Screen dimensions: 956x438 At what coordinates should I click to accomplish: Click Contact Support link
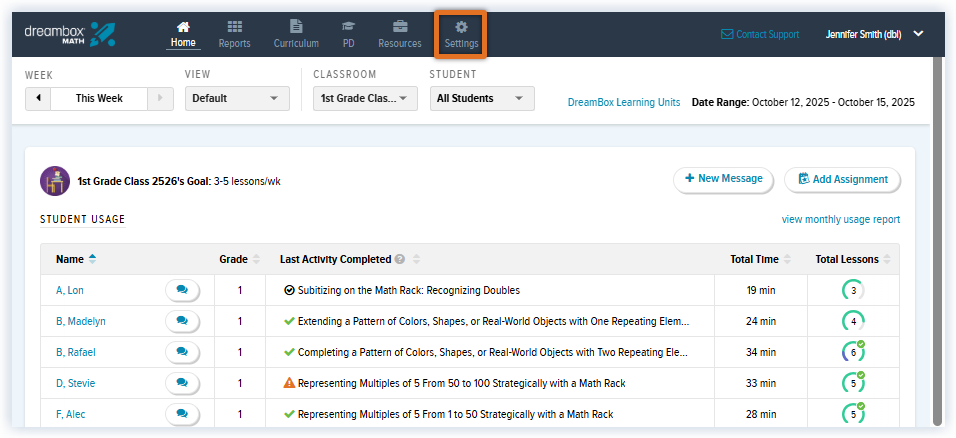click(760, 34)
